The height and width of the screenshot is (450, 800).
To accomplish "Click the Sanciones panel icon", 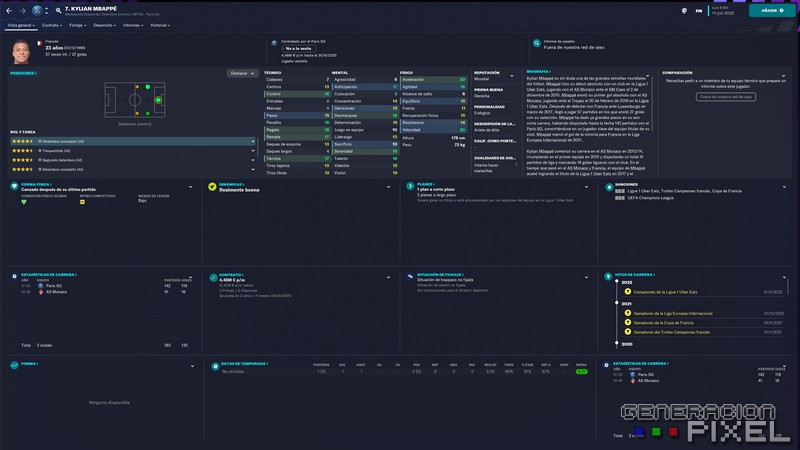I will (x=609, y=187).
